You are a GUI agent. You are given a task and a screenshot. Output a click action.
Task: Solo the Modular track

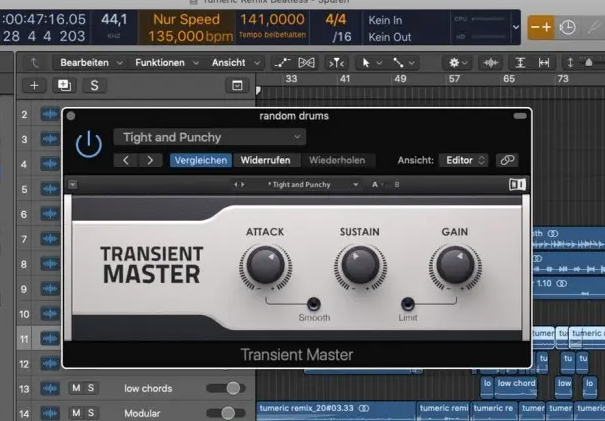click(91, 413)
